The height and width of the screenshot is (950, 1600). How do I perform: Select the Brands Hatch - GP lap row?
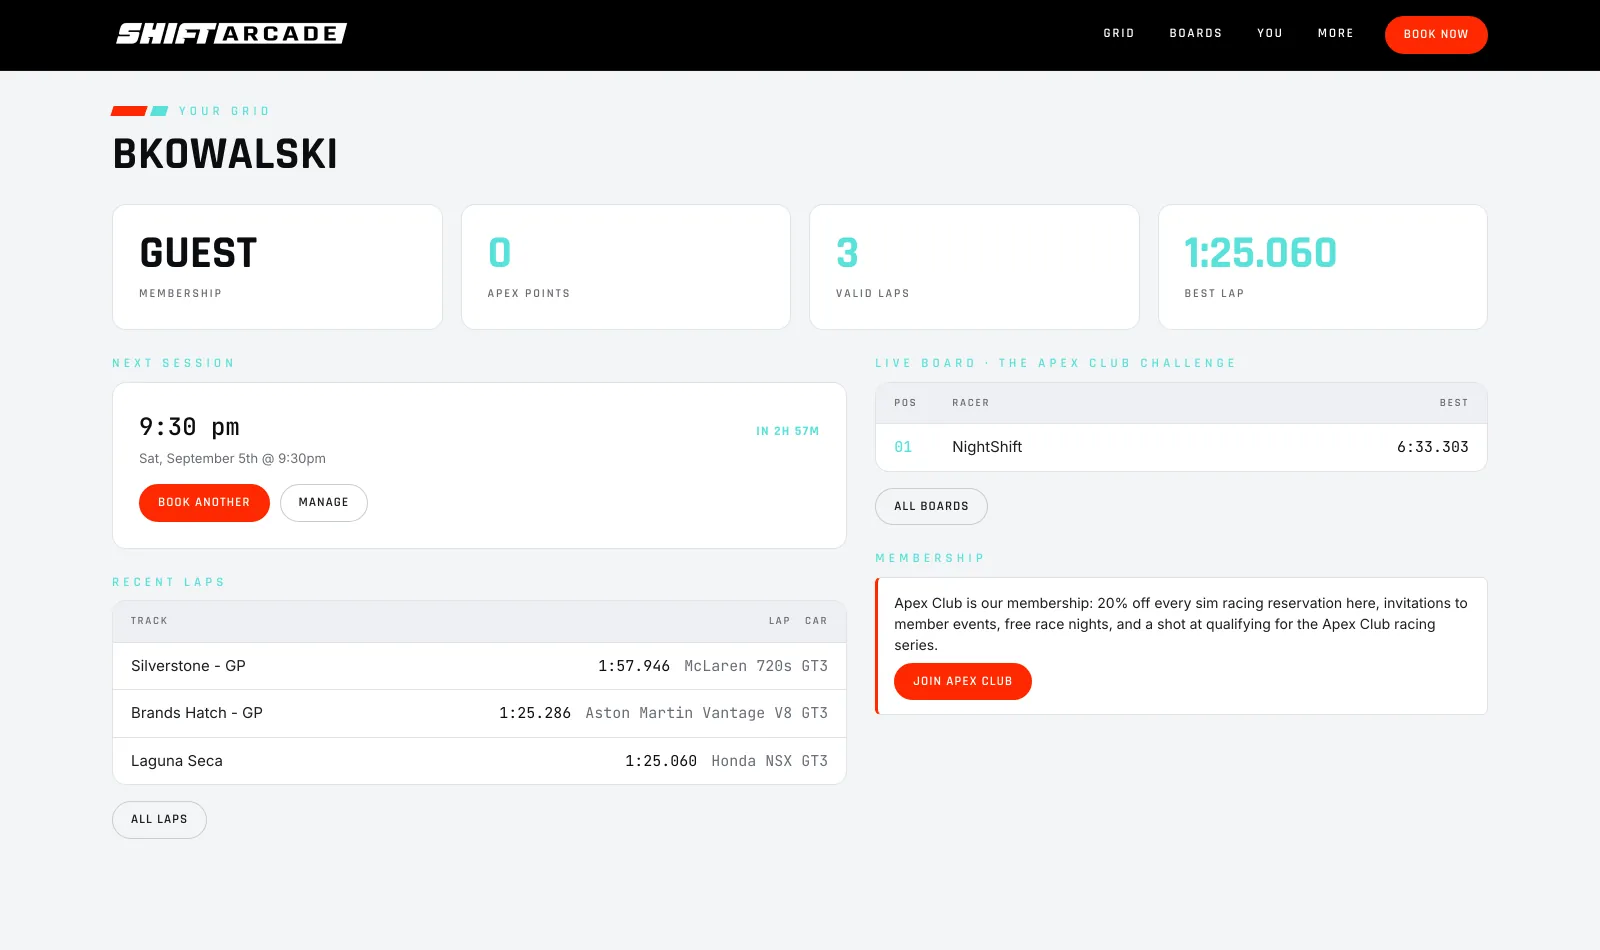pos(479,714)
